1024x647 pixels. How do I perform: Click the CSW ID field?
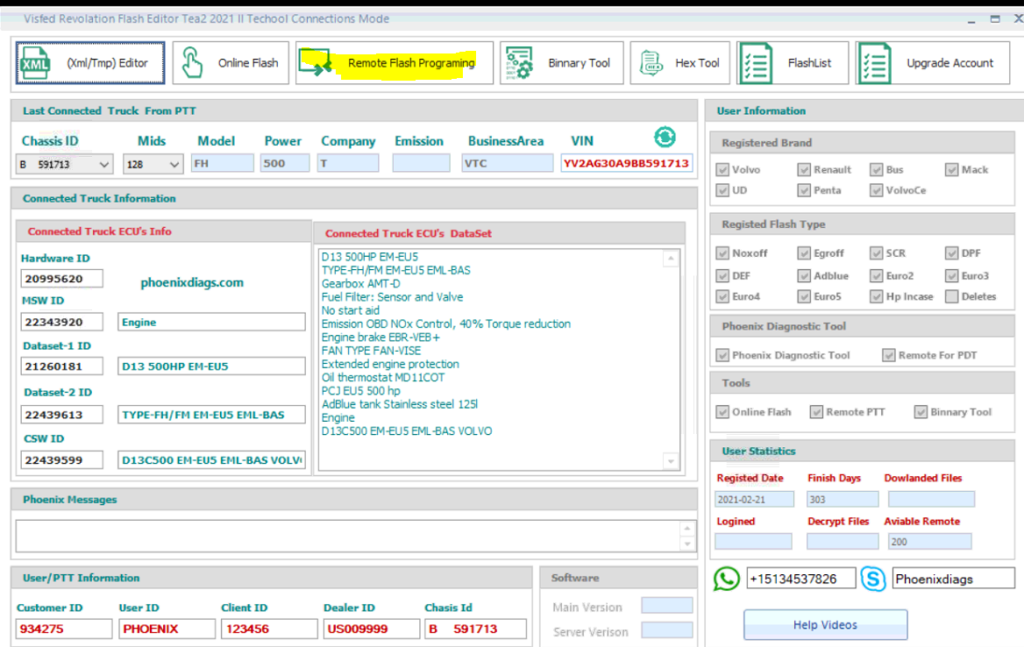pos(61,460)
